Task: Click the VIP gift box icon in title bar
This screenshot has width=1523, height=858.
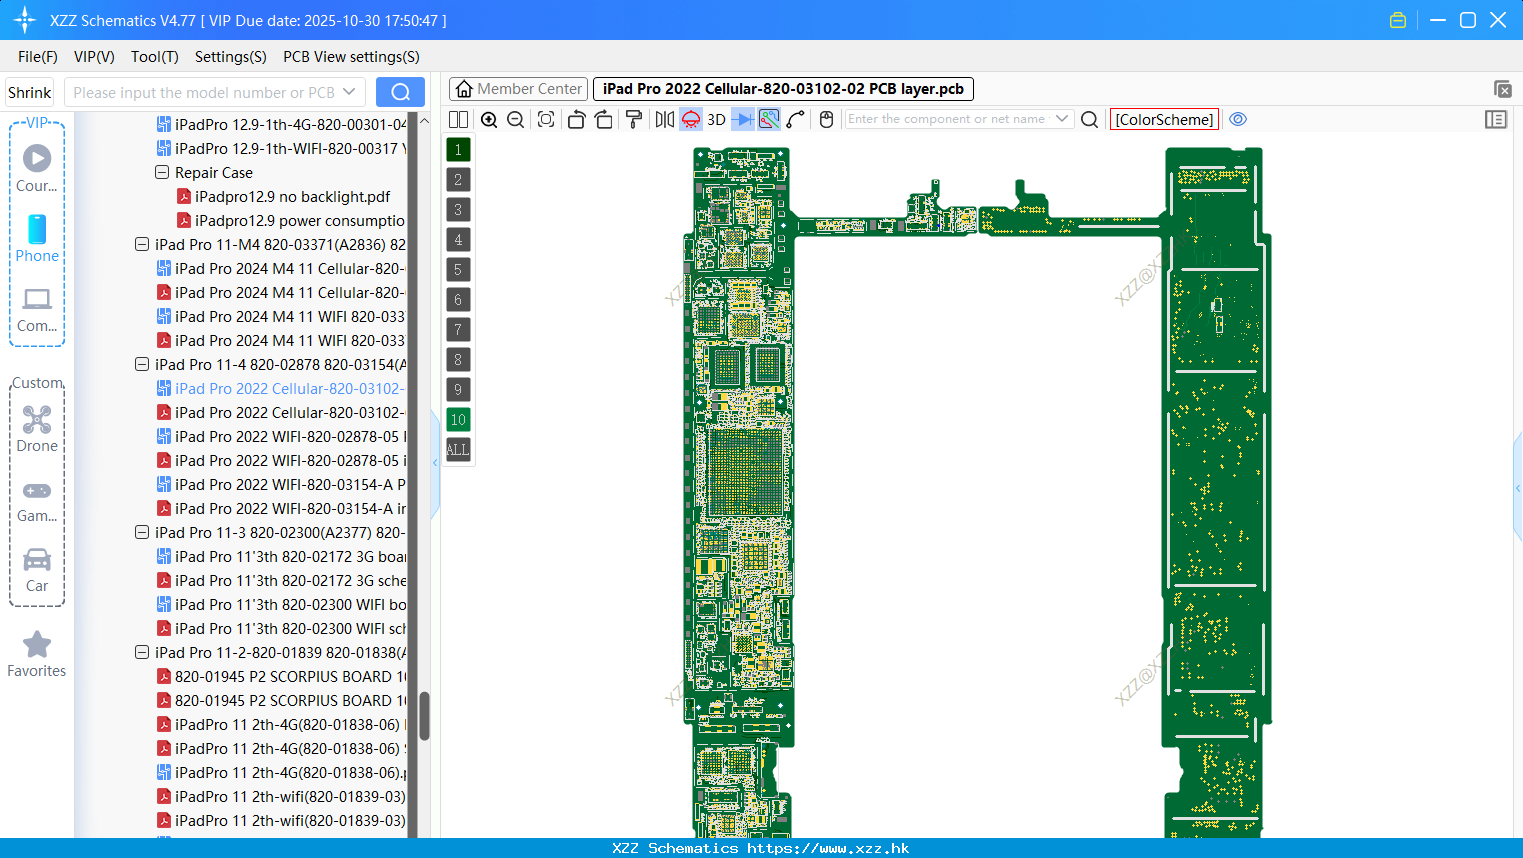Action: (x=1398, y=20)
